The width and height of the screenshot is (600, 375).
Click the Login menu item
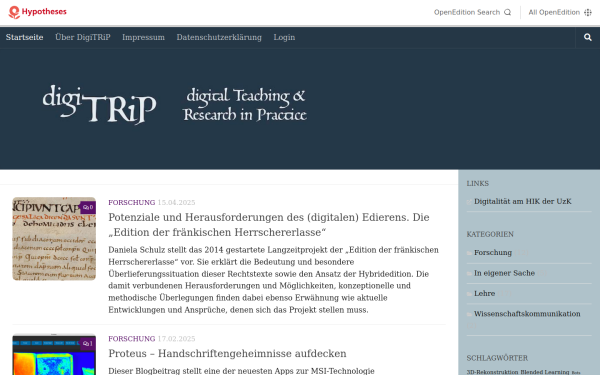(284, 37)
